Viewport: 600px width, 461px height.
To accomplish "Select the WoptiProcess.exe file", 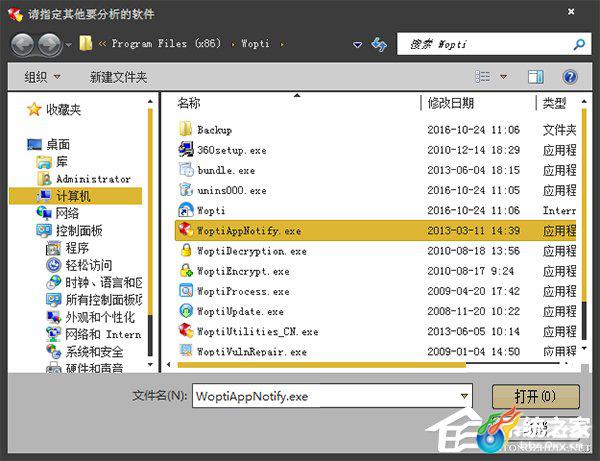I will coord(243,292).
